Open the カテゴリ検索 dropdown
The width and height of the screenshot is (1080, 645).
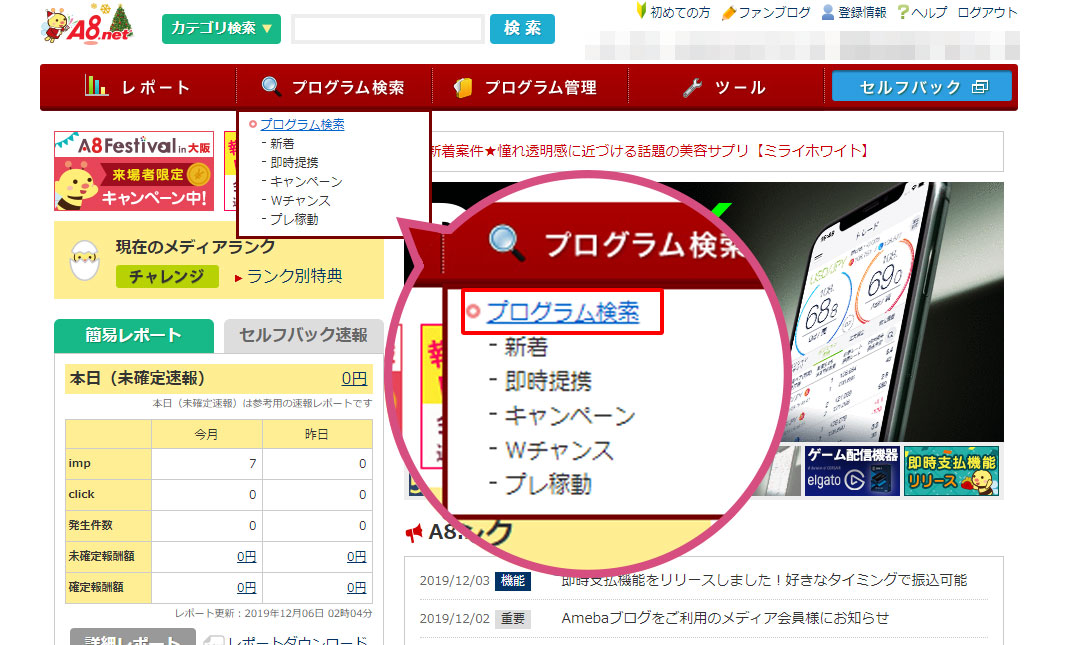pos(221,29)
